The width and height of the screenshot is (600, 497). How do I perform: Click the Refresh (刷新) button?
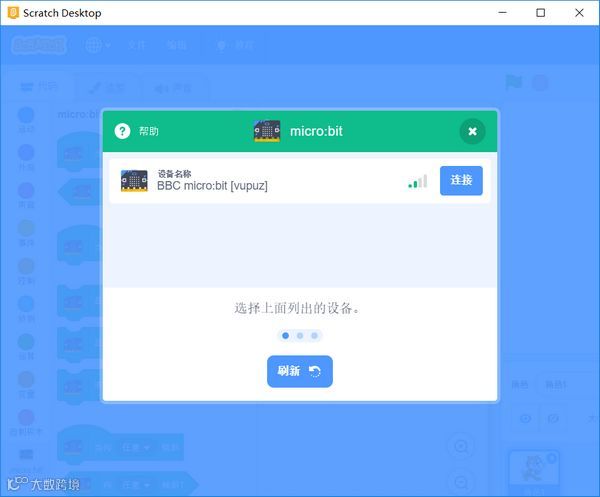pos(300,371)
